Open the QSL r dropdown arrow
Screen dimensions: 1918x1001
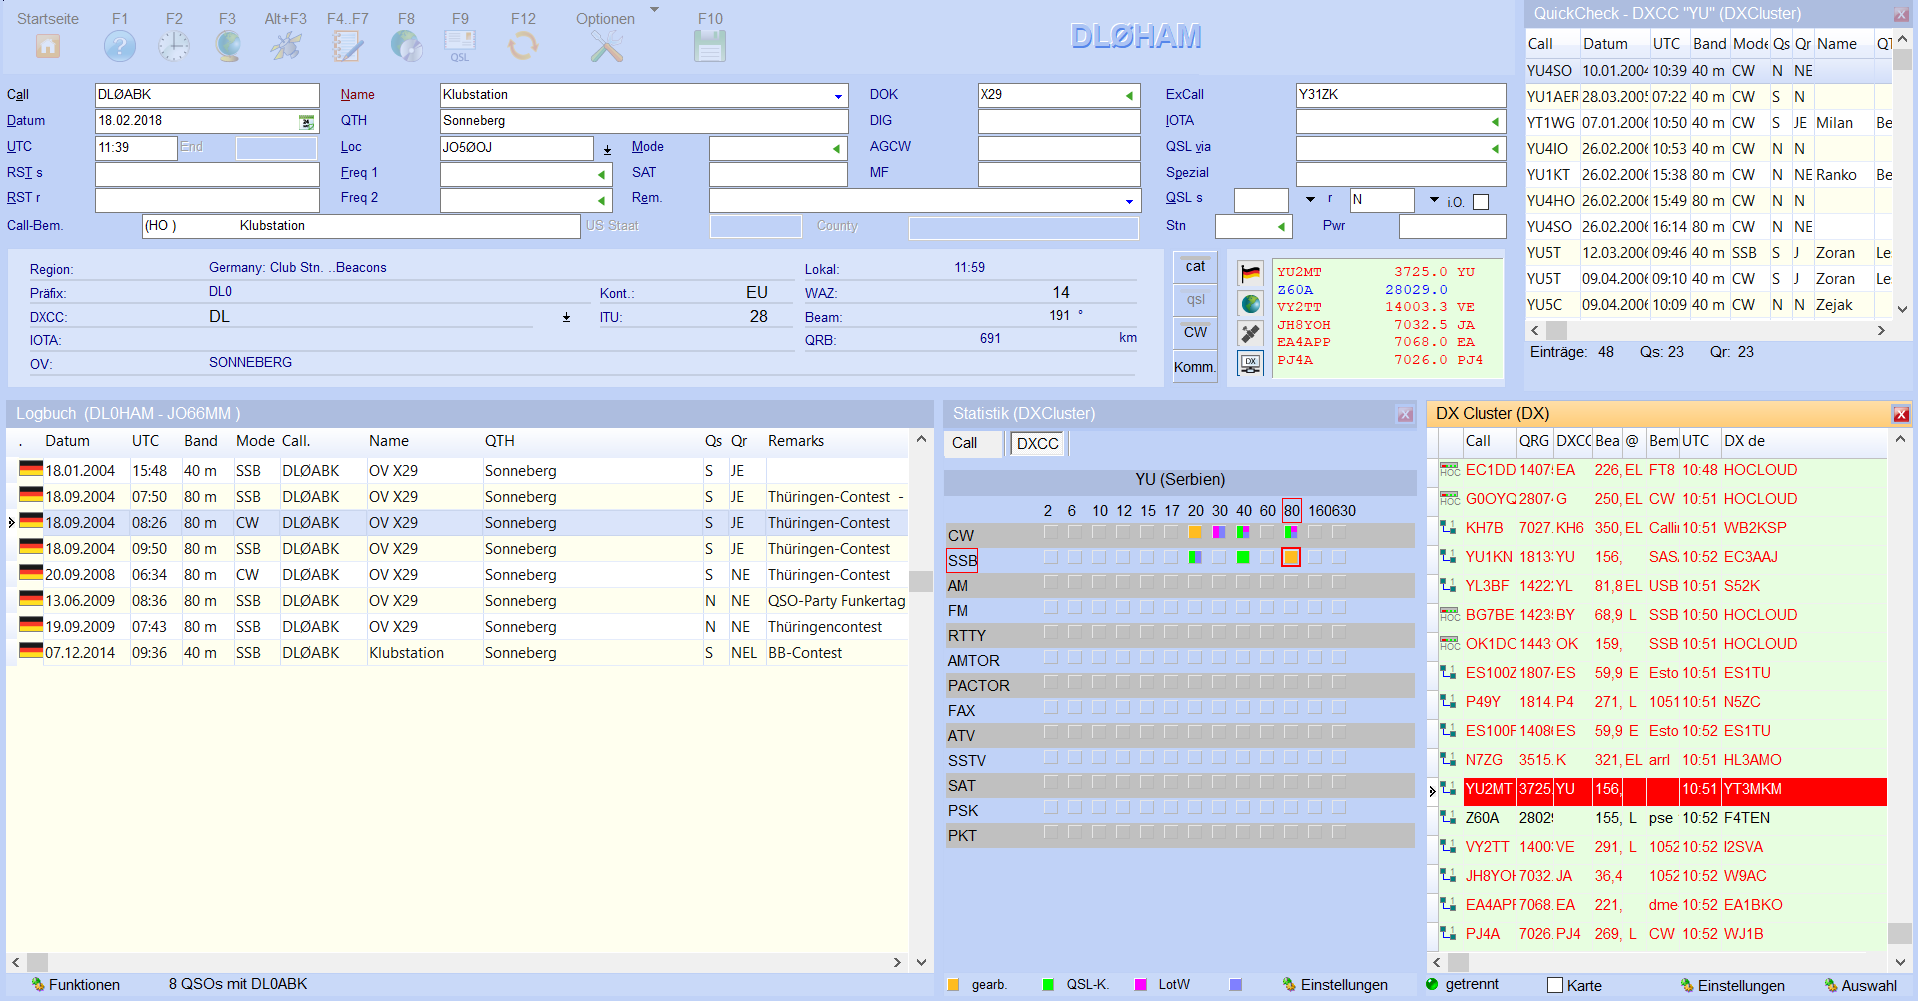pos(1434,200)
